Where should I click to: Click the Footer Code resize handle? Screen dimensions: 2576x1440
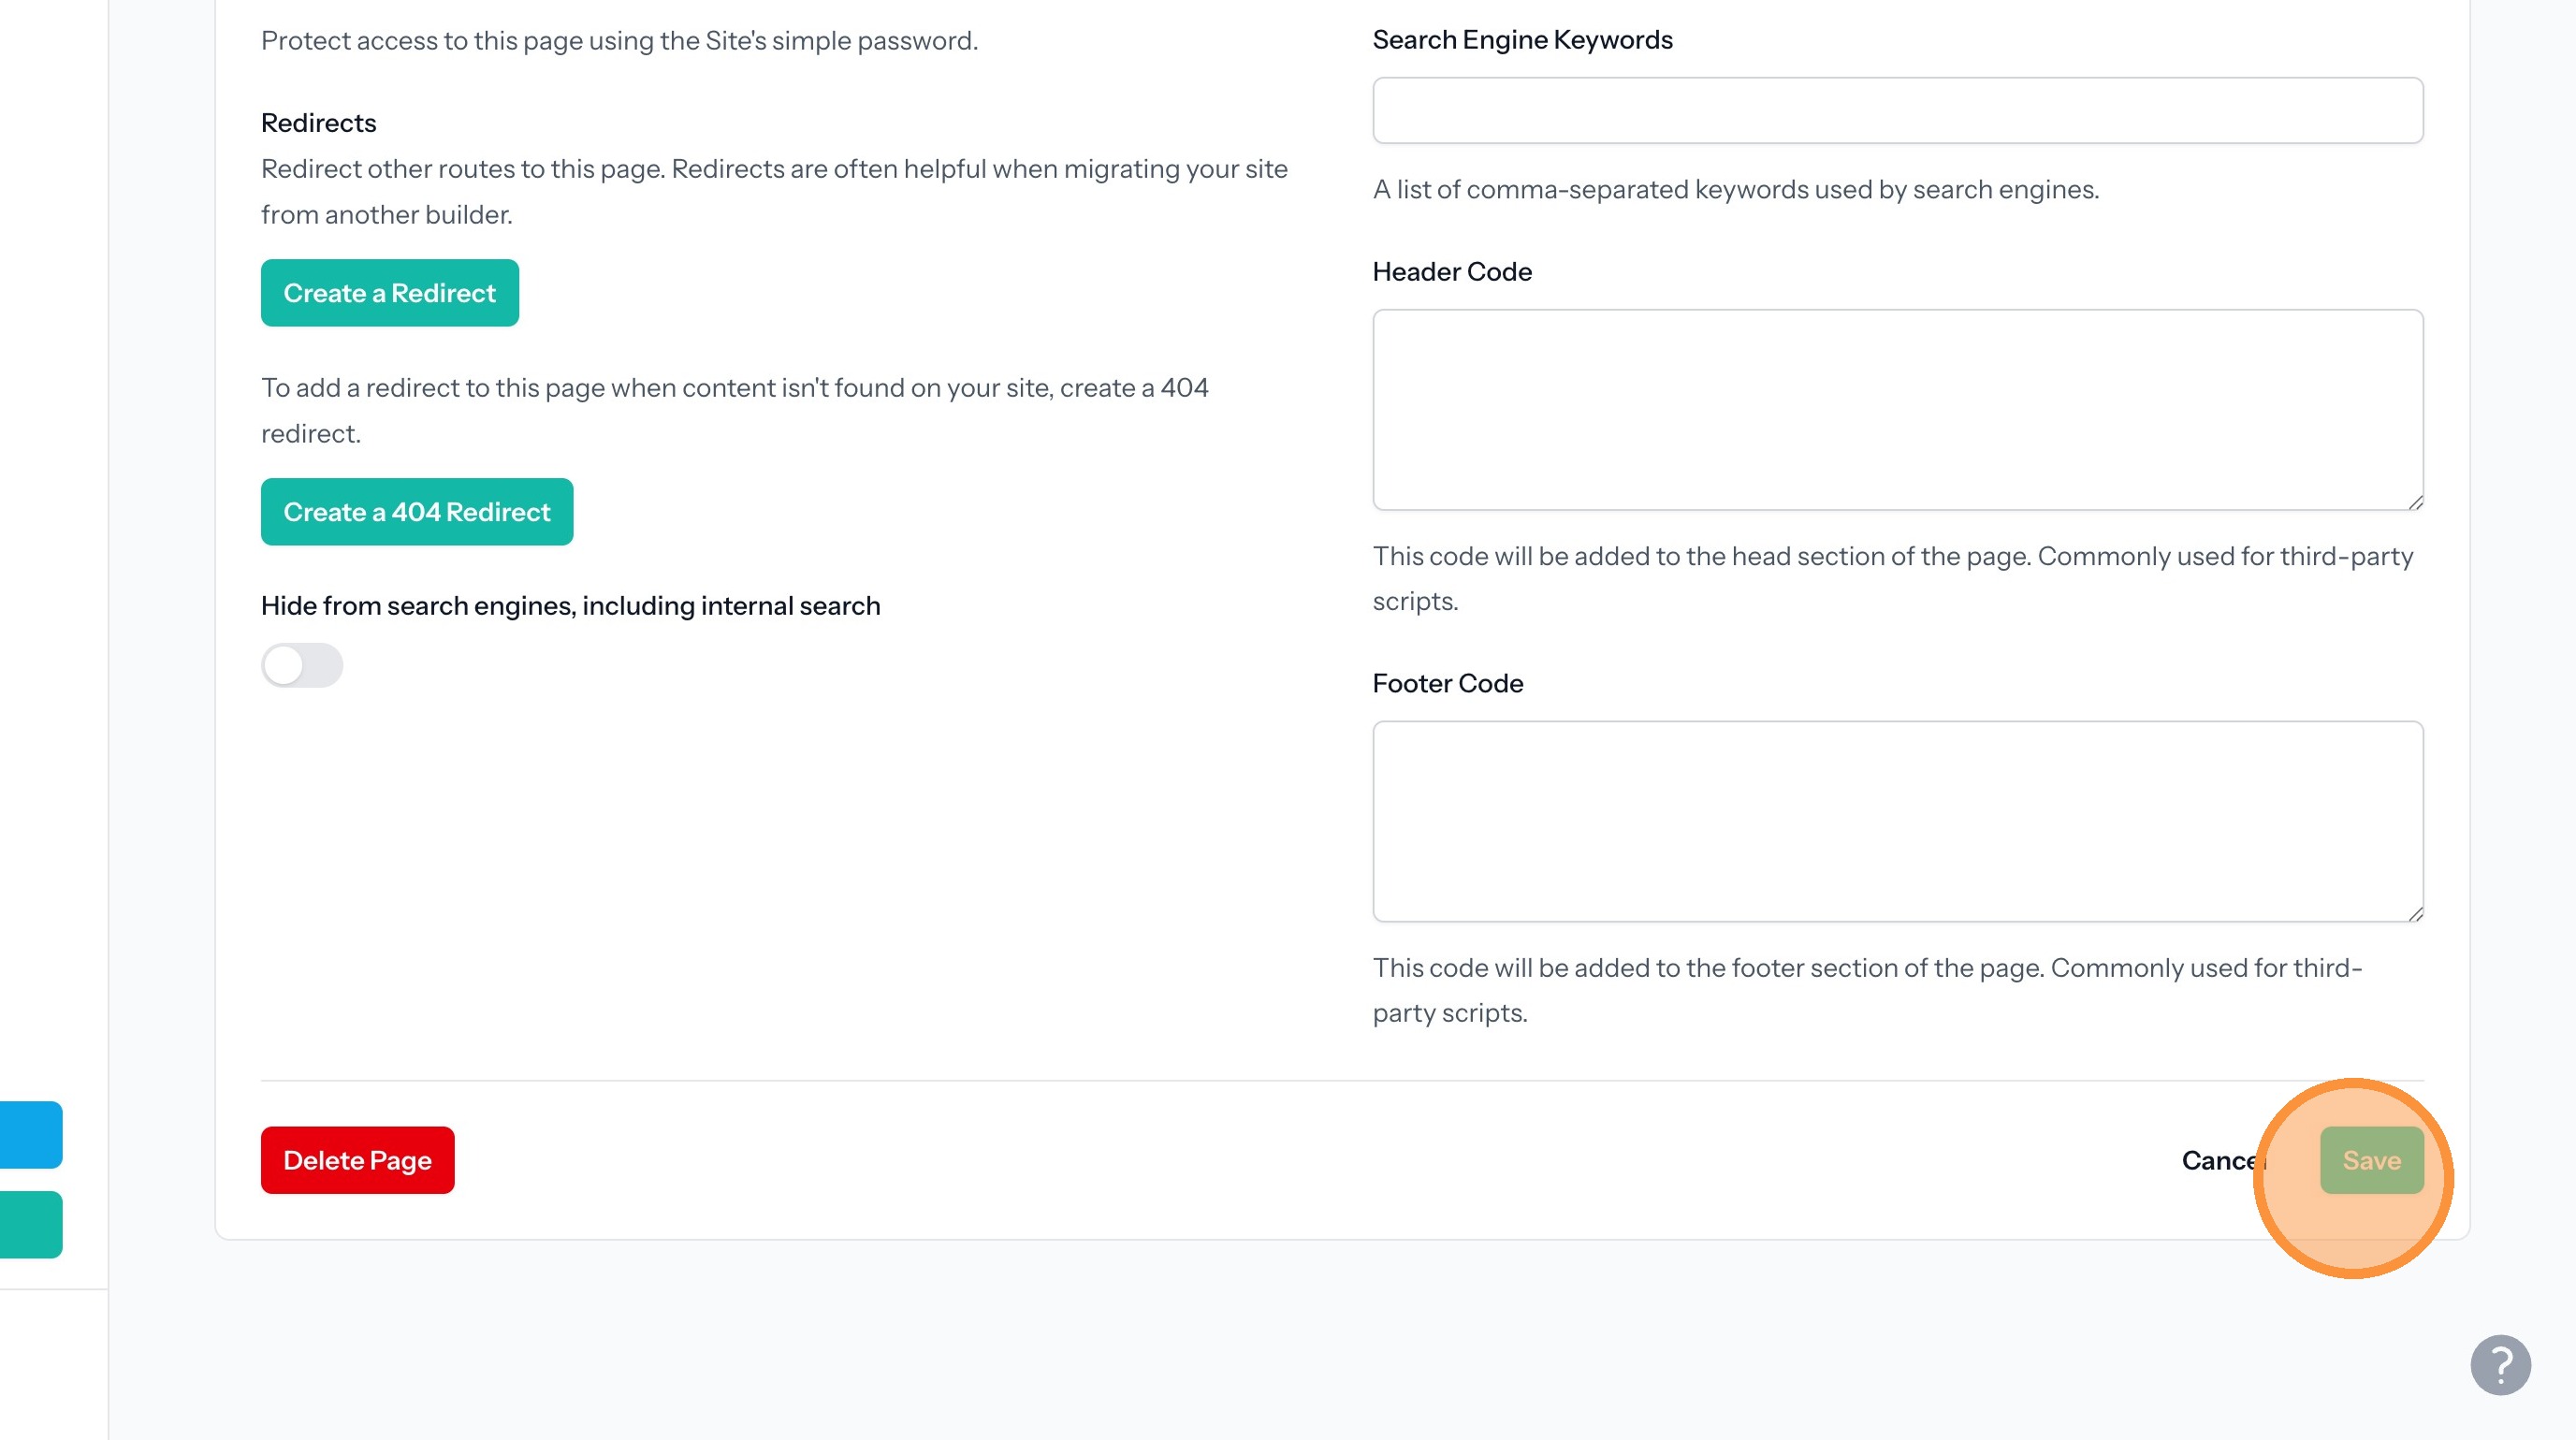point(2415,914)
